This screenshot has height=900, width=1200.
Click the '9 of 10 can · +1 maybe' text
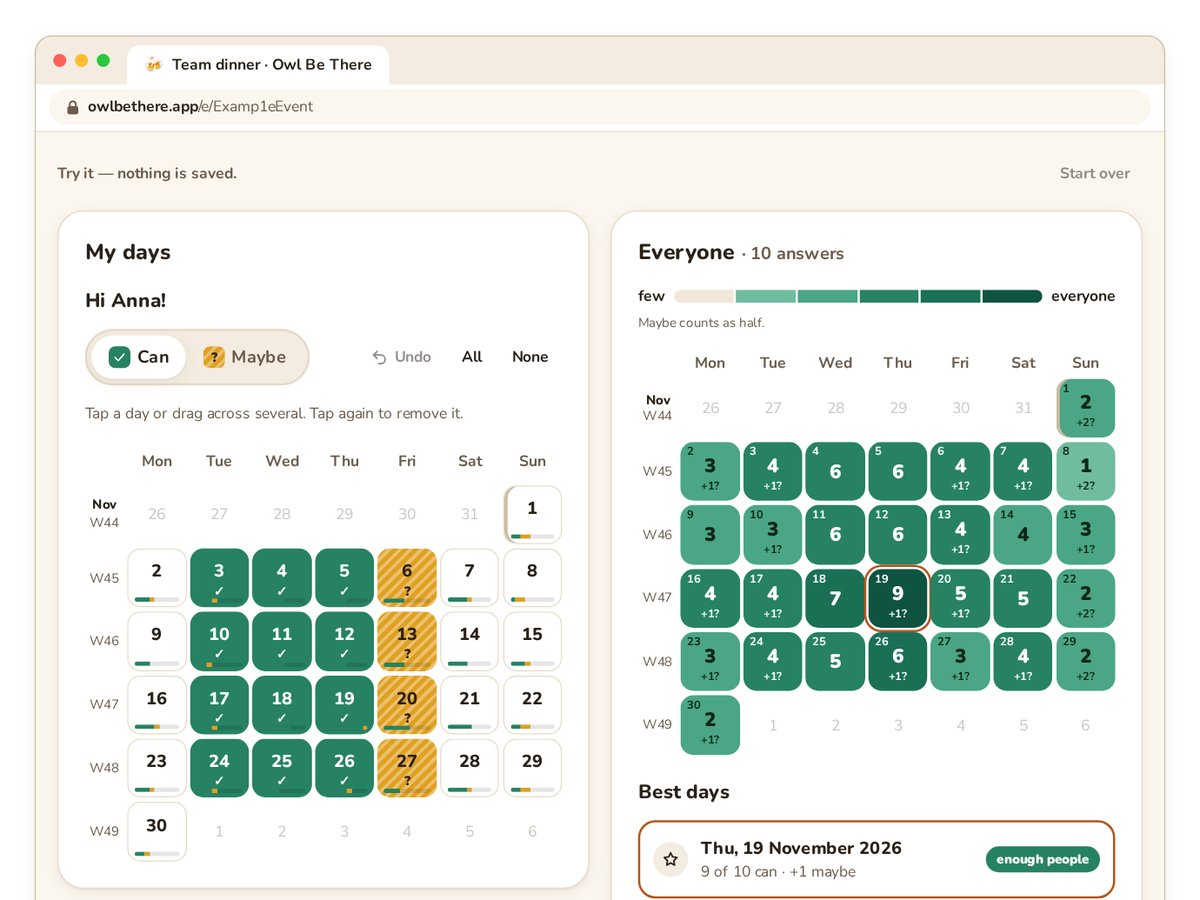tap(778, 872)
